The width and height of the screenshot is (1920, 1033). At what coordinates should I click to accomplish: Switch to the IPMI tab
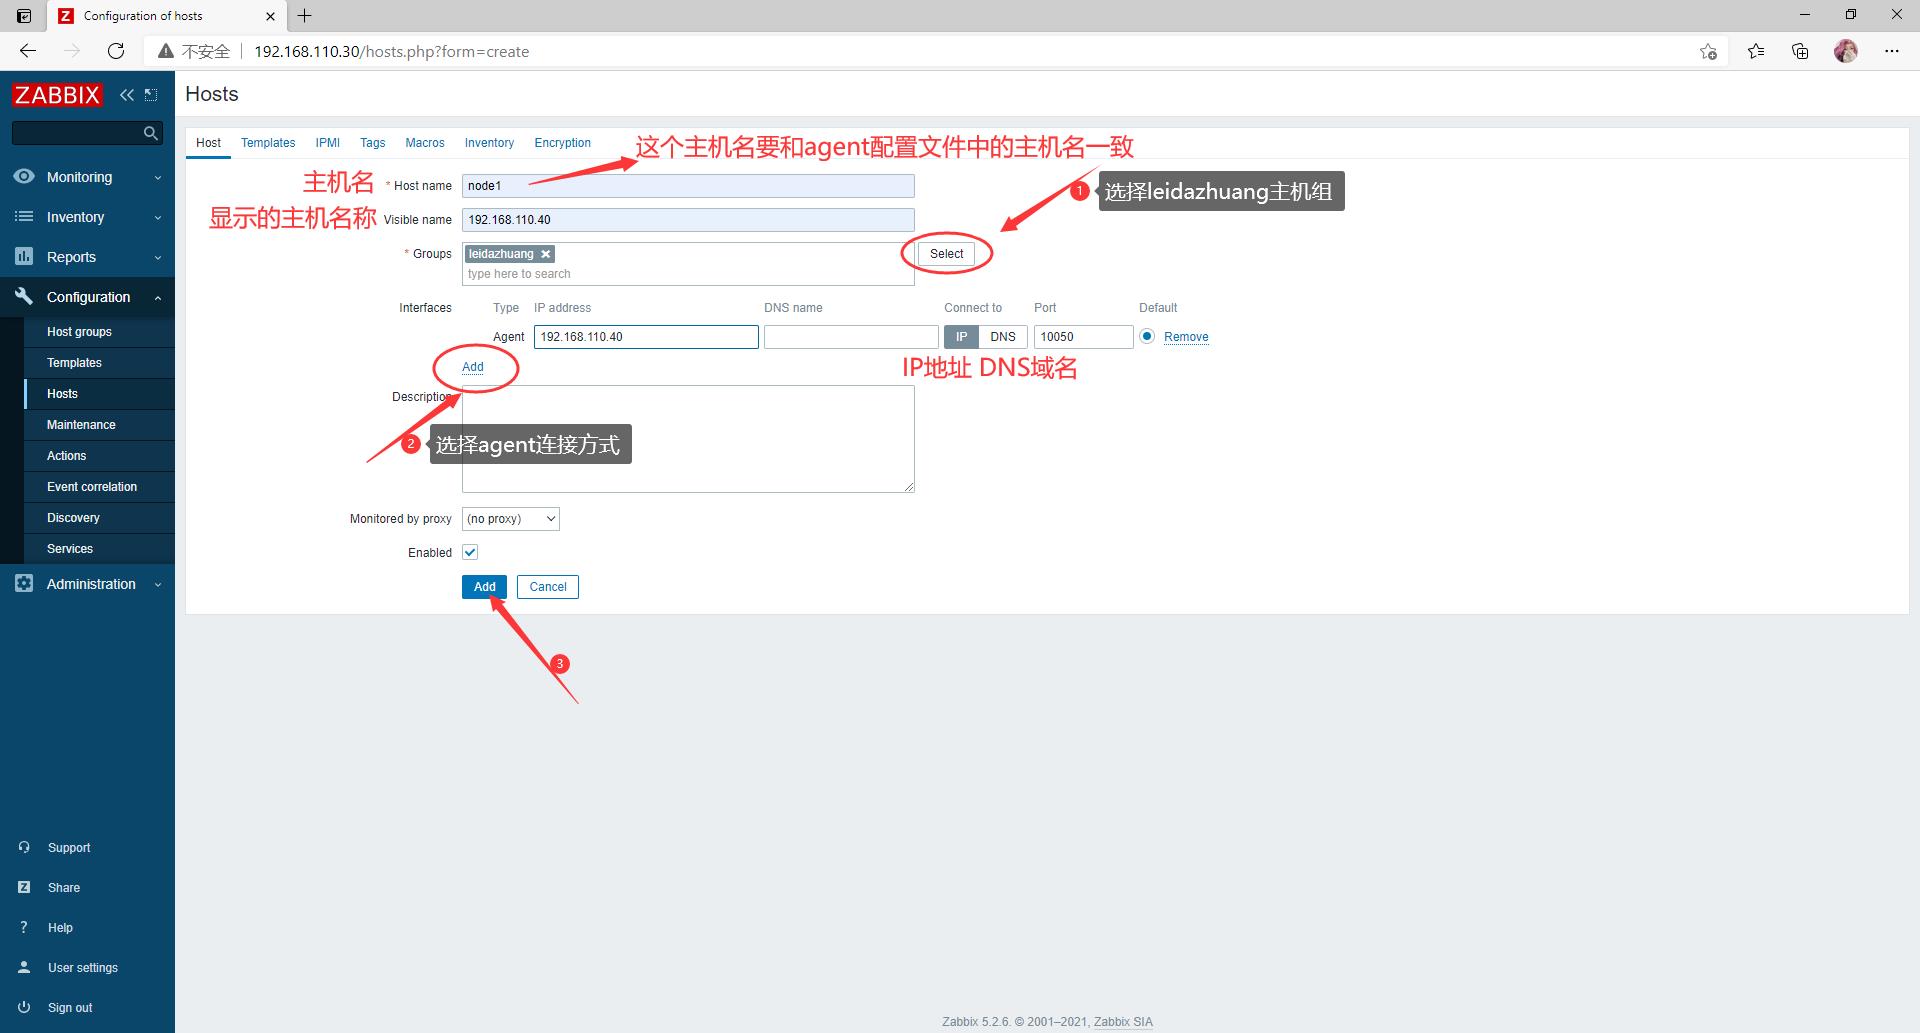tap(328, 143)
